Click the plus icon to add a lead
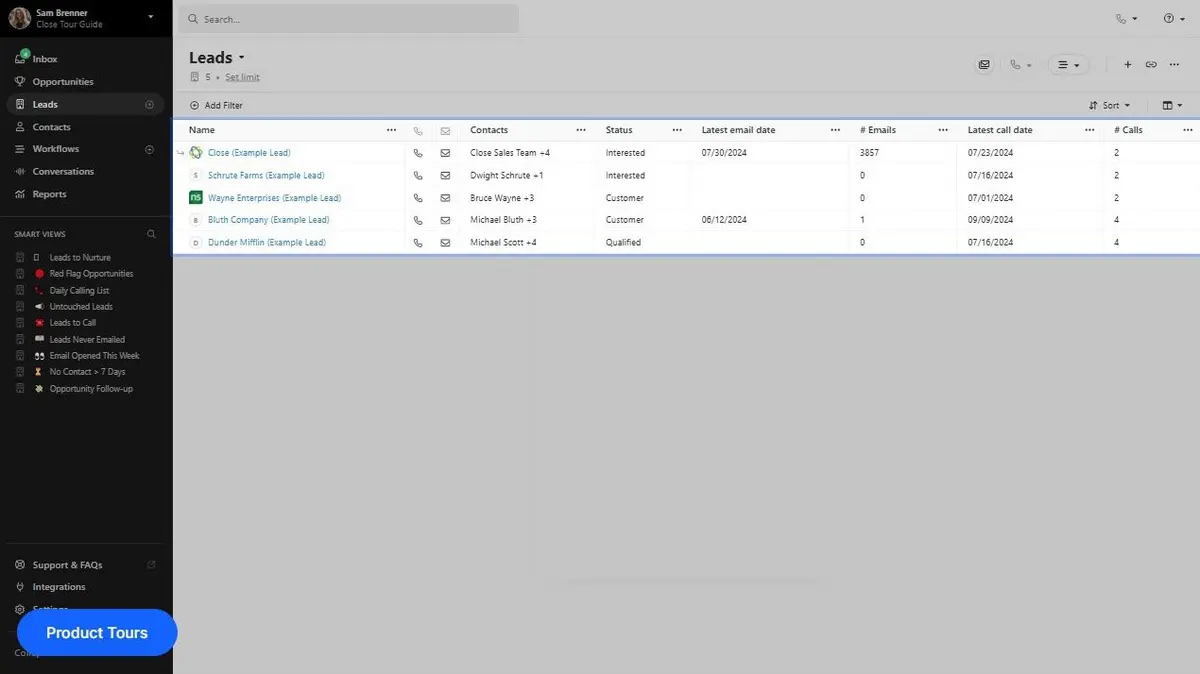Viewport: 1200px width, 674px height. pyautogui.click(x=1128, y=64)
